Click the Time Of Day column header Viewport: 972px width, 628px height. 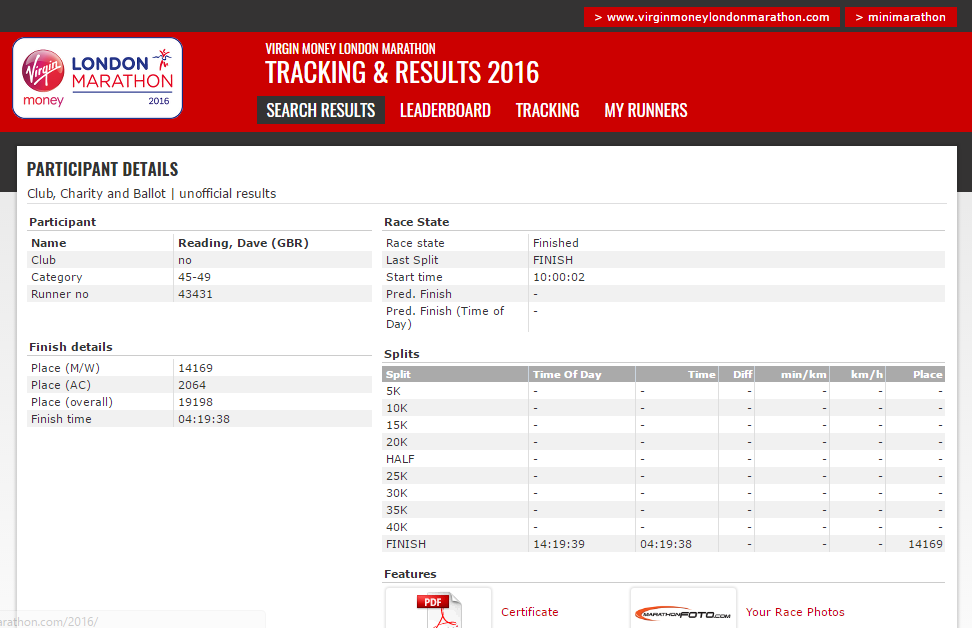(x=567, y=374)
